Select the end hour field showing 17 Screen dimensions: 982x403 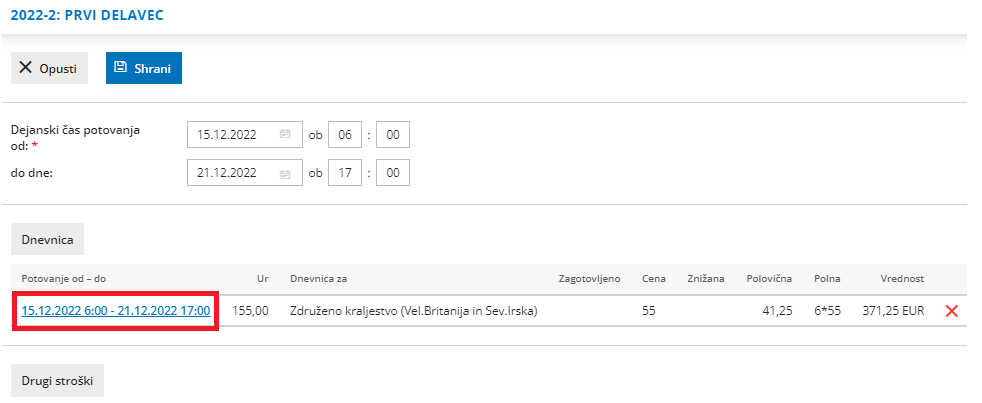tap(344, 173)
